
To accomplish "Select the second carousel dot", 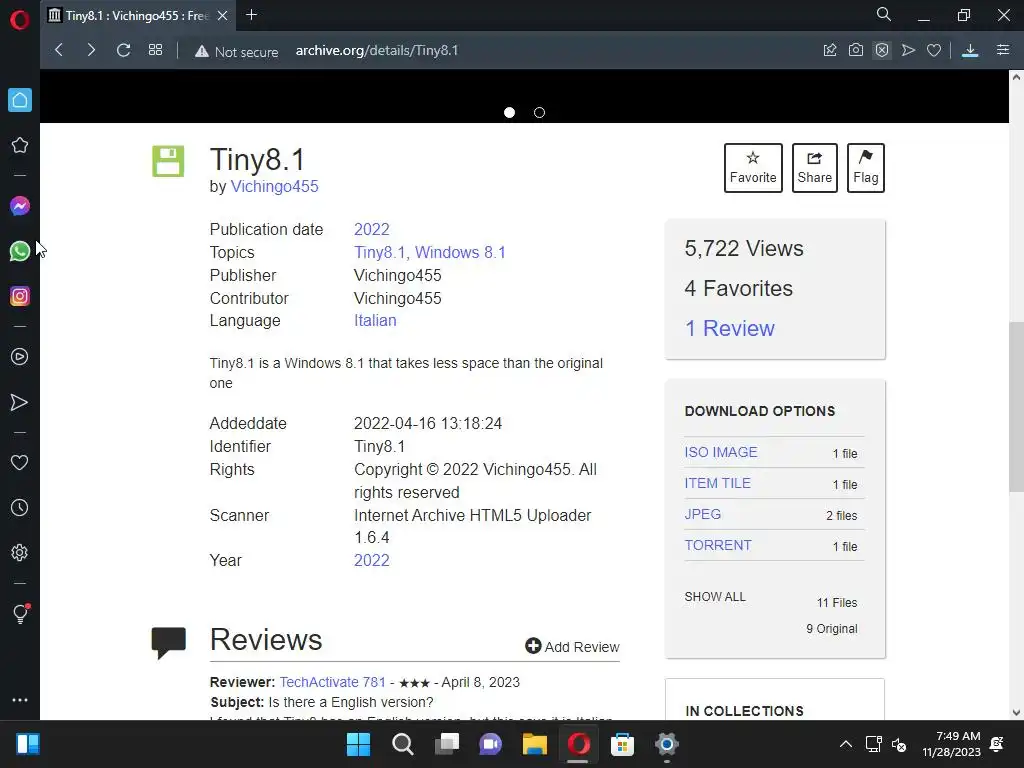I will [539, 112].
